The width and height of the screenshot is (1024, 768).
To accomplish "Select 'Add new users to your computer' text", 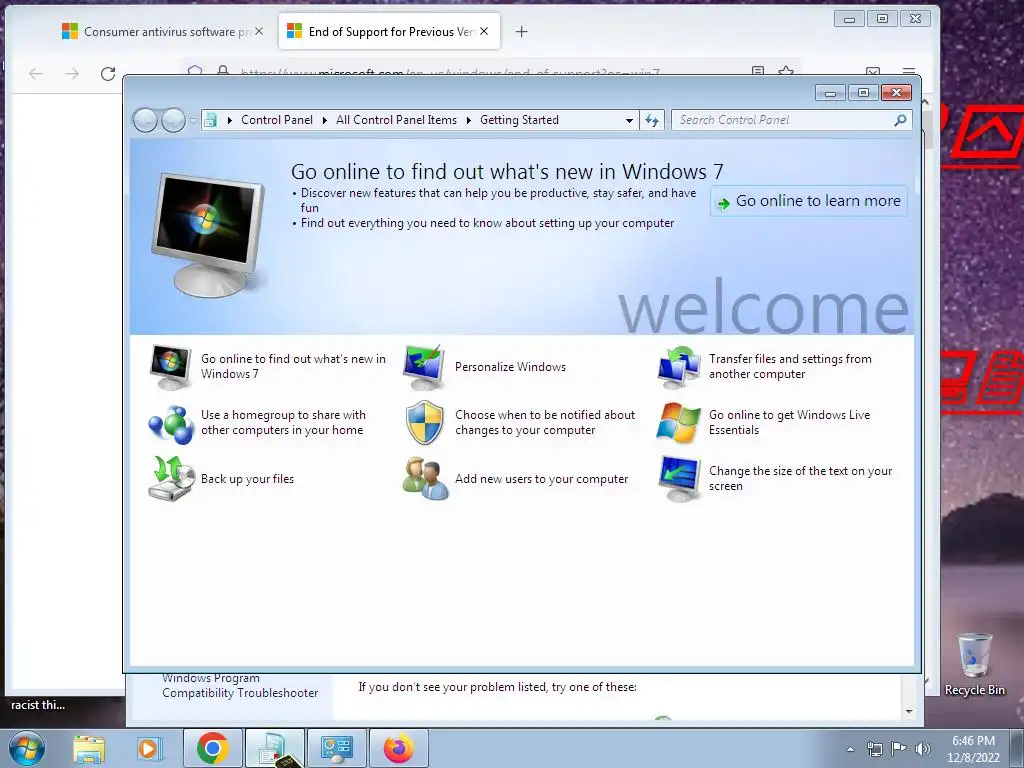I will 541,479.
